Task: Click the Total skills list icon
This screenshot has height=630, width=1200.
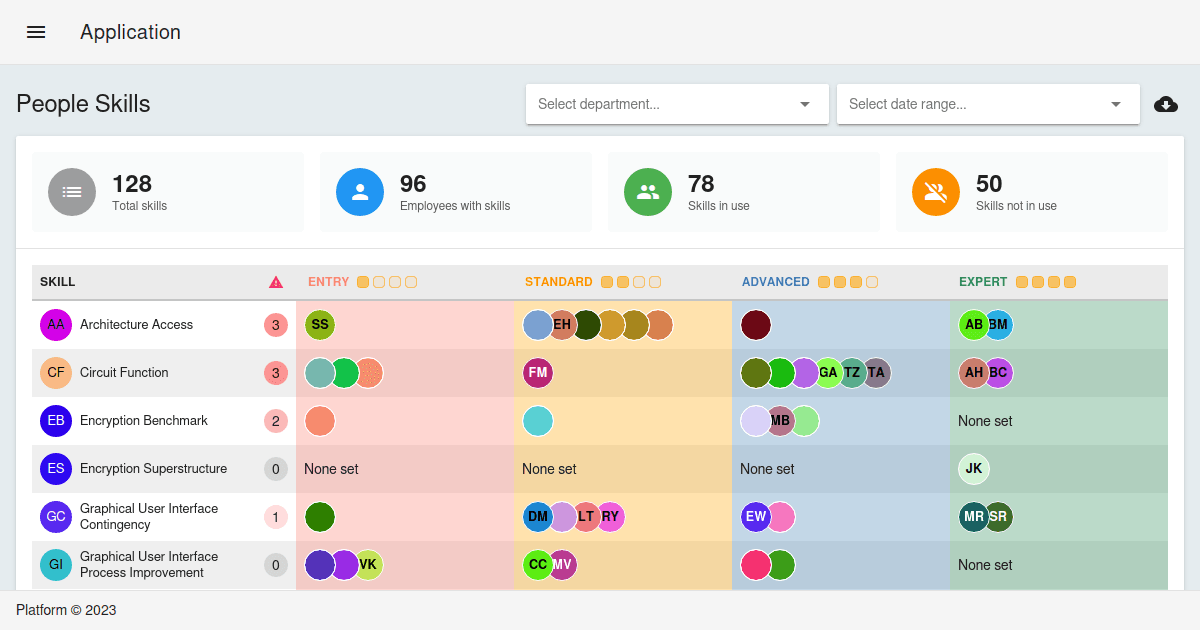Action: (x=71, y=192)
